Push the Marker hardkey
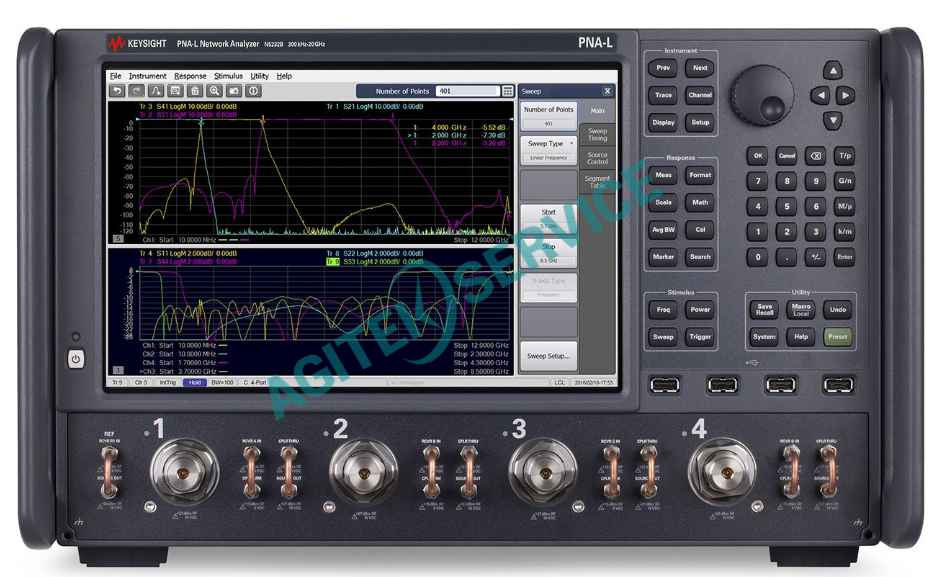This screenshot has height=577, width=940. tap(663, 257)
